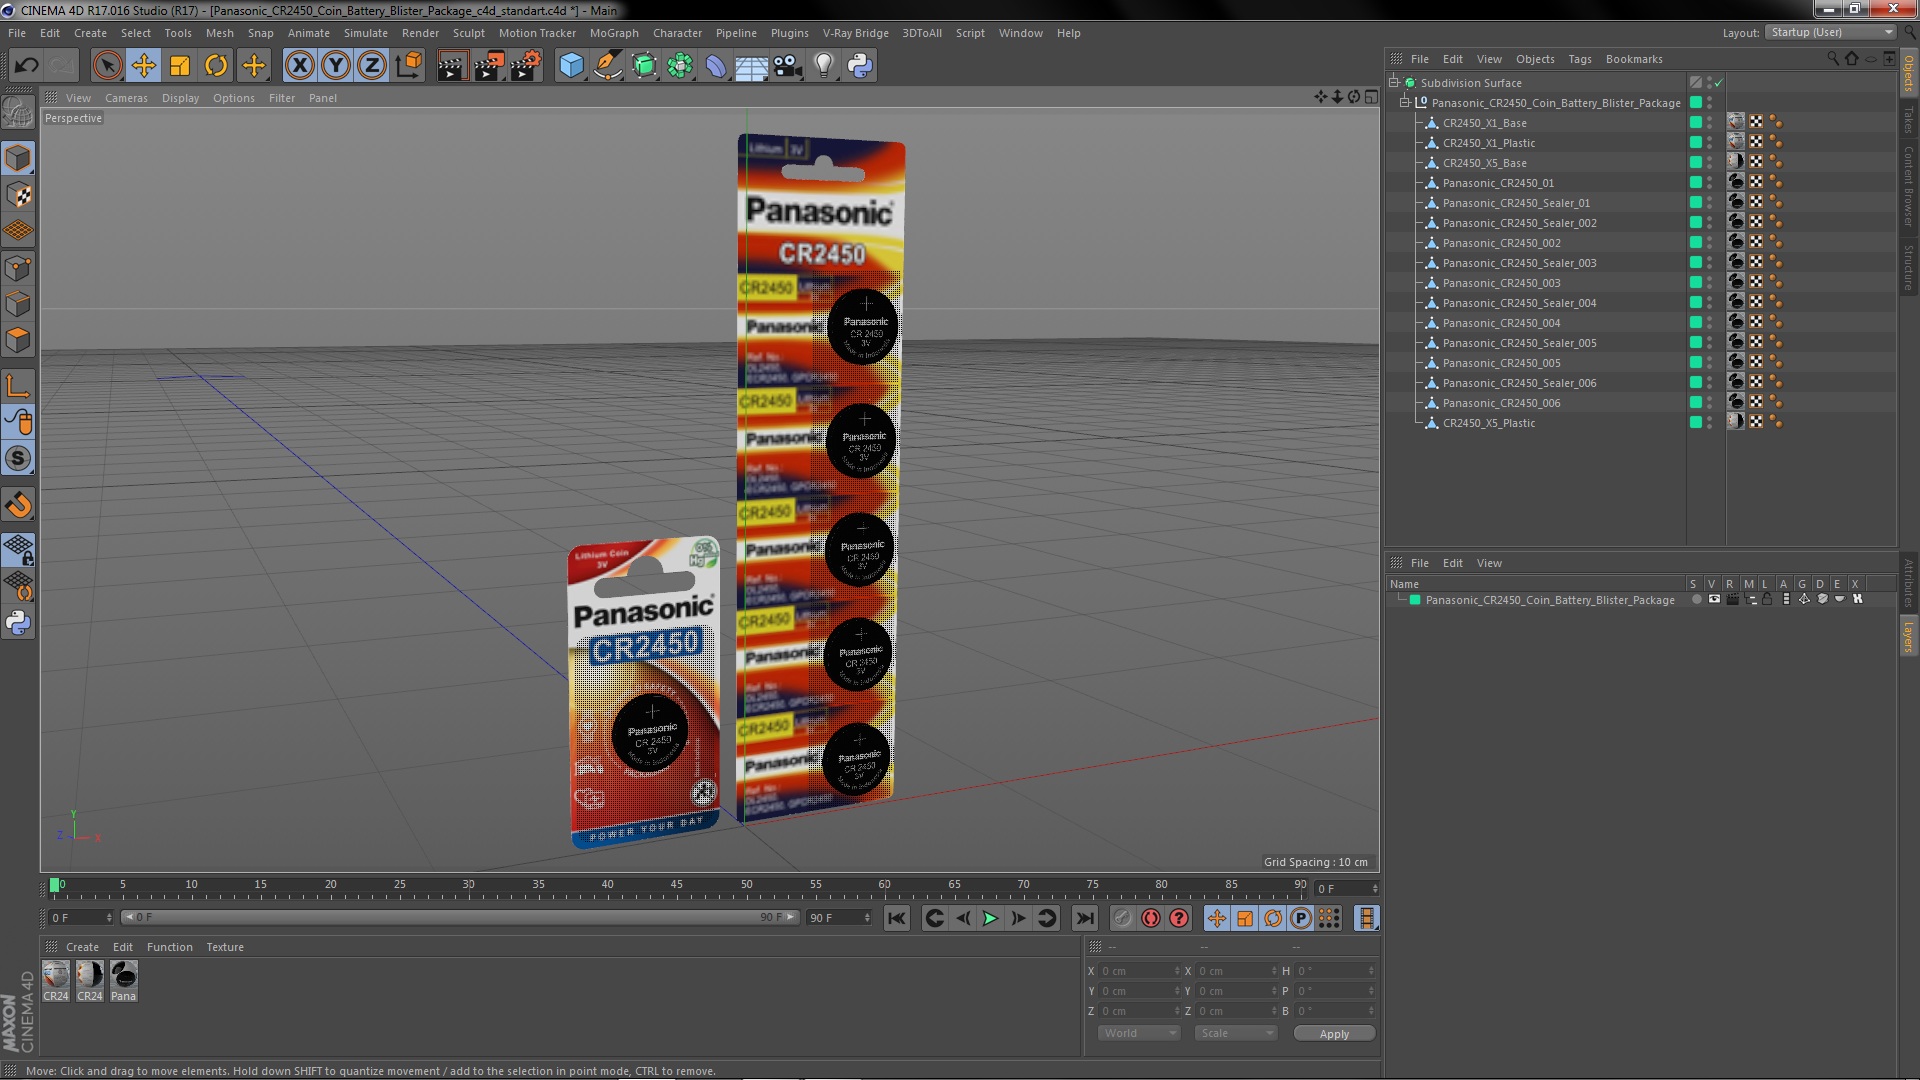This screenshot has width=1920, height=1080.
Task: Open the Material Manager Create menu
Action: 82,947
